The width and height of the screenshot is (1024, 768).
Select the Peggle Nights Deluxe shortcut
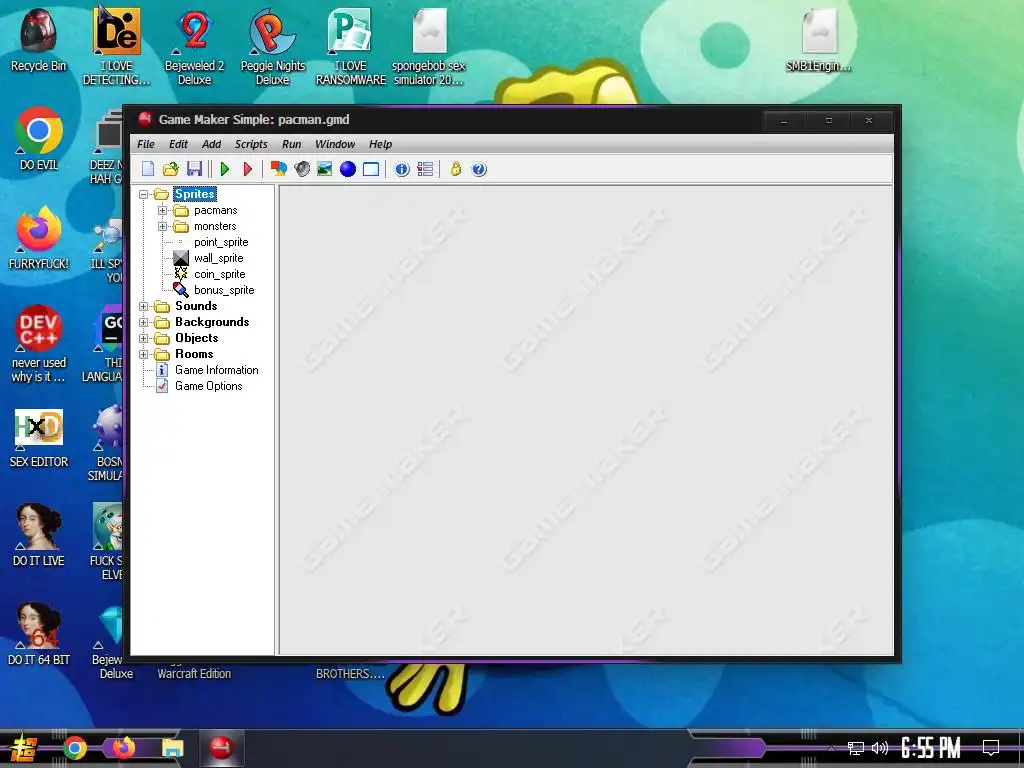tap(272, 47)
